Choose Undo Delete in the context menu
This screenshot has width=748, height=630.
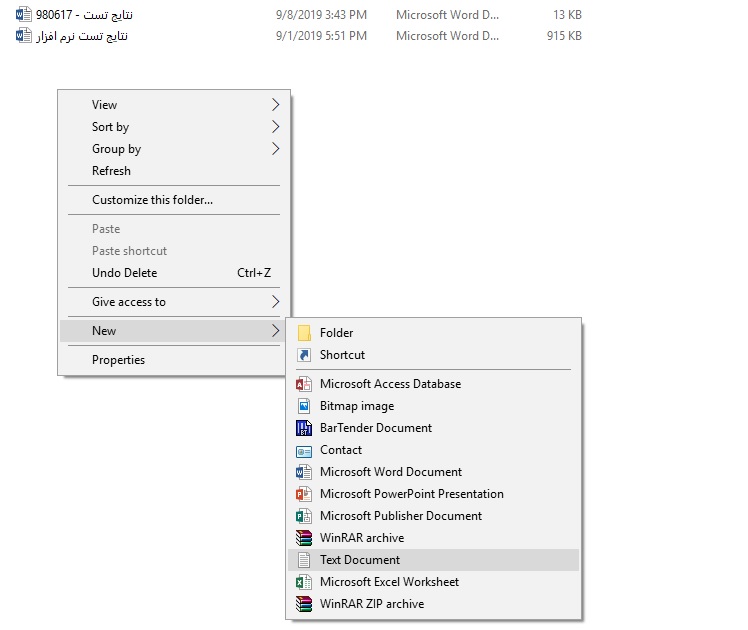[174, 272]
